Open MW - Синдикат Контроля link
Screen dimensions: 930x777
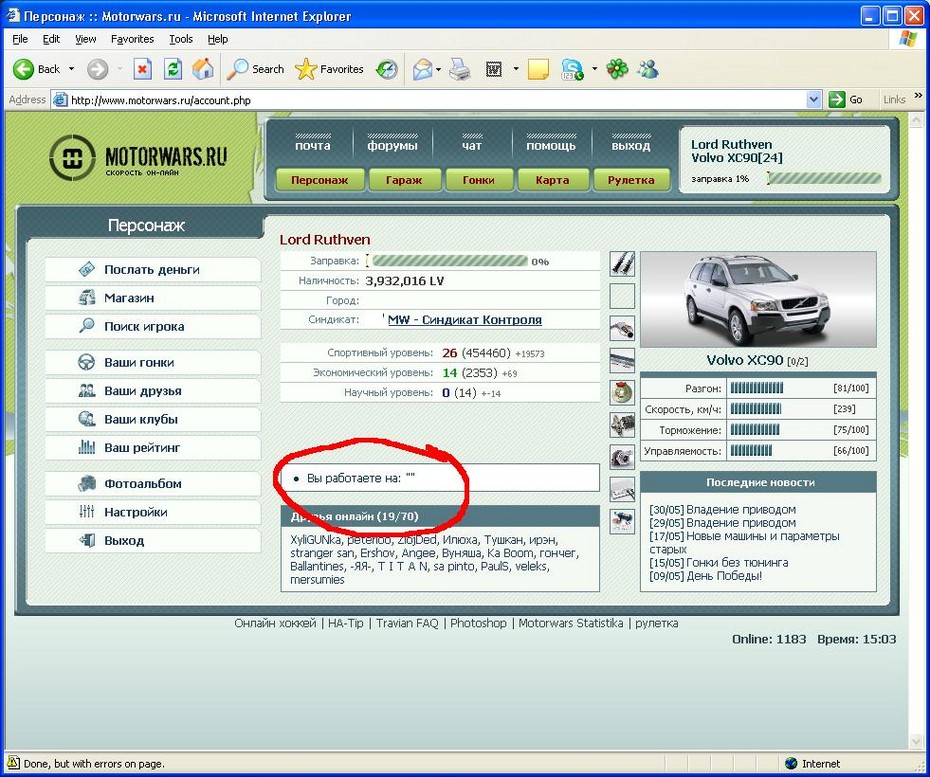pyautogui.click(x=464, y=320)
